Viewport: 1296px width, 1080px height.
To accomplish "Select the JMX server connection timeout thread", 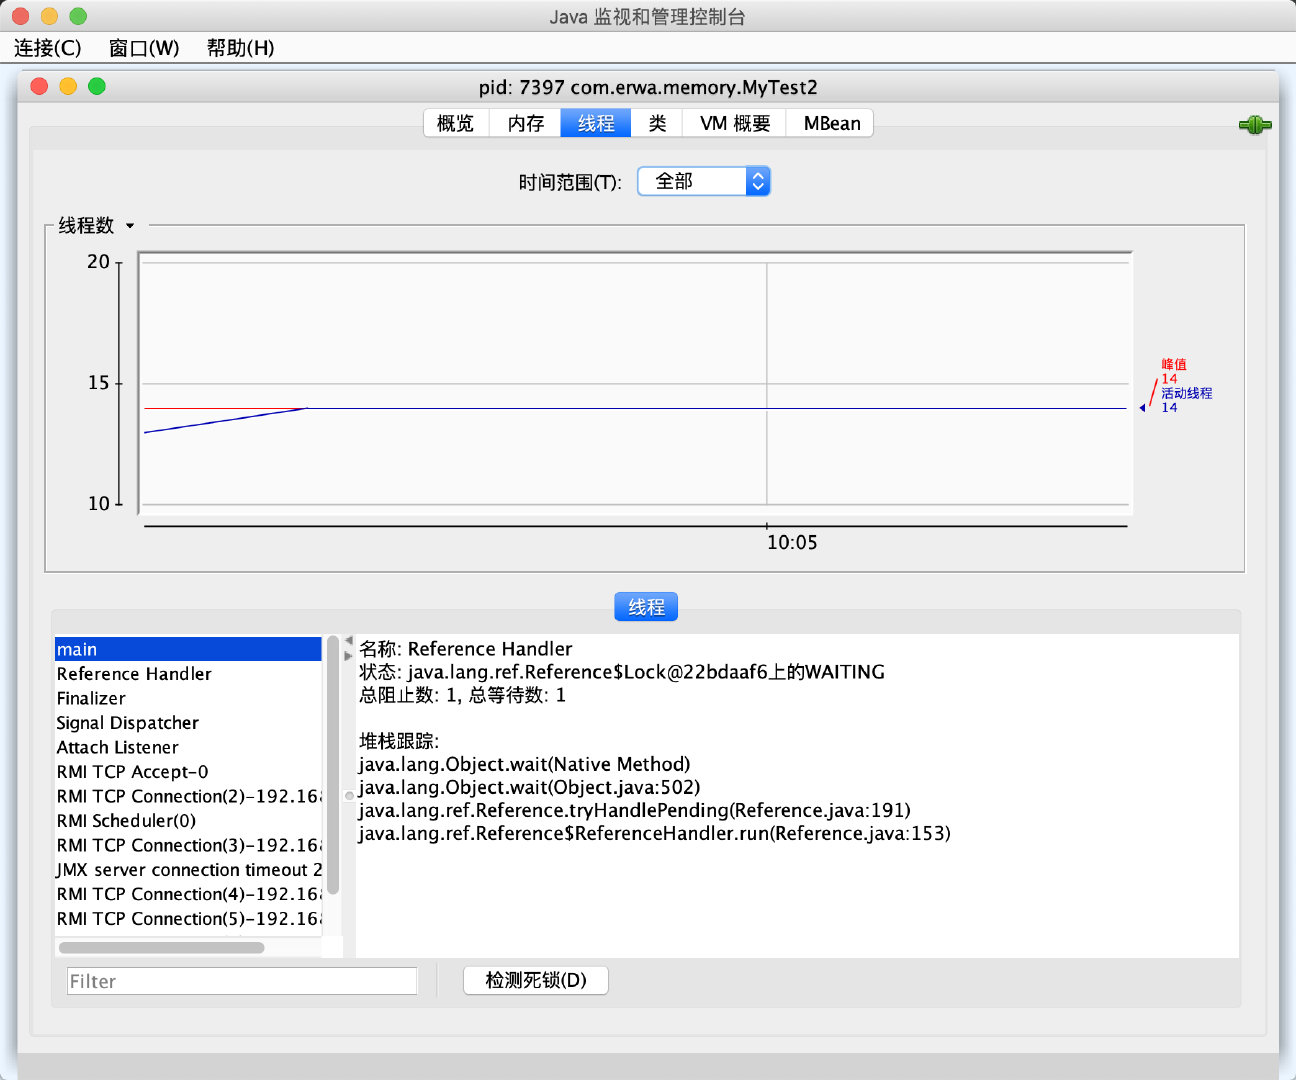I will click(188, 870).
